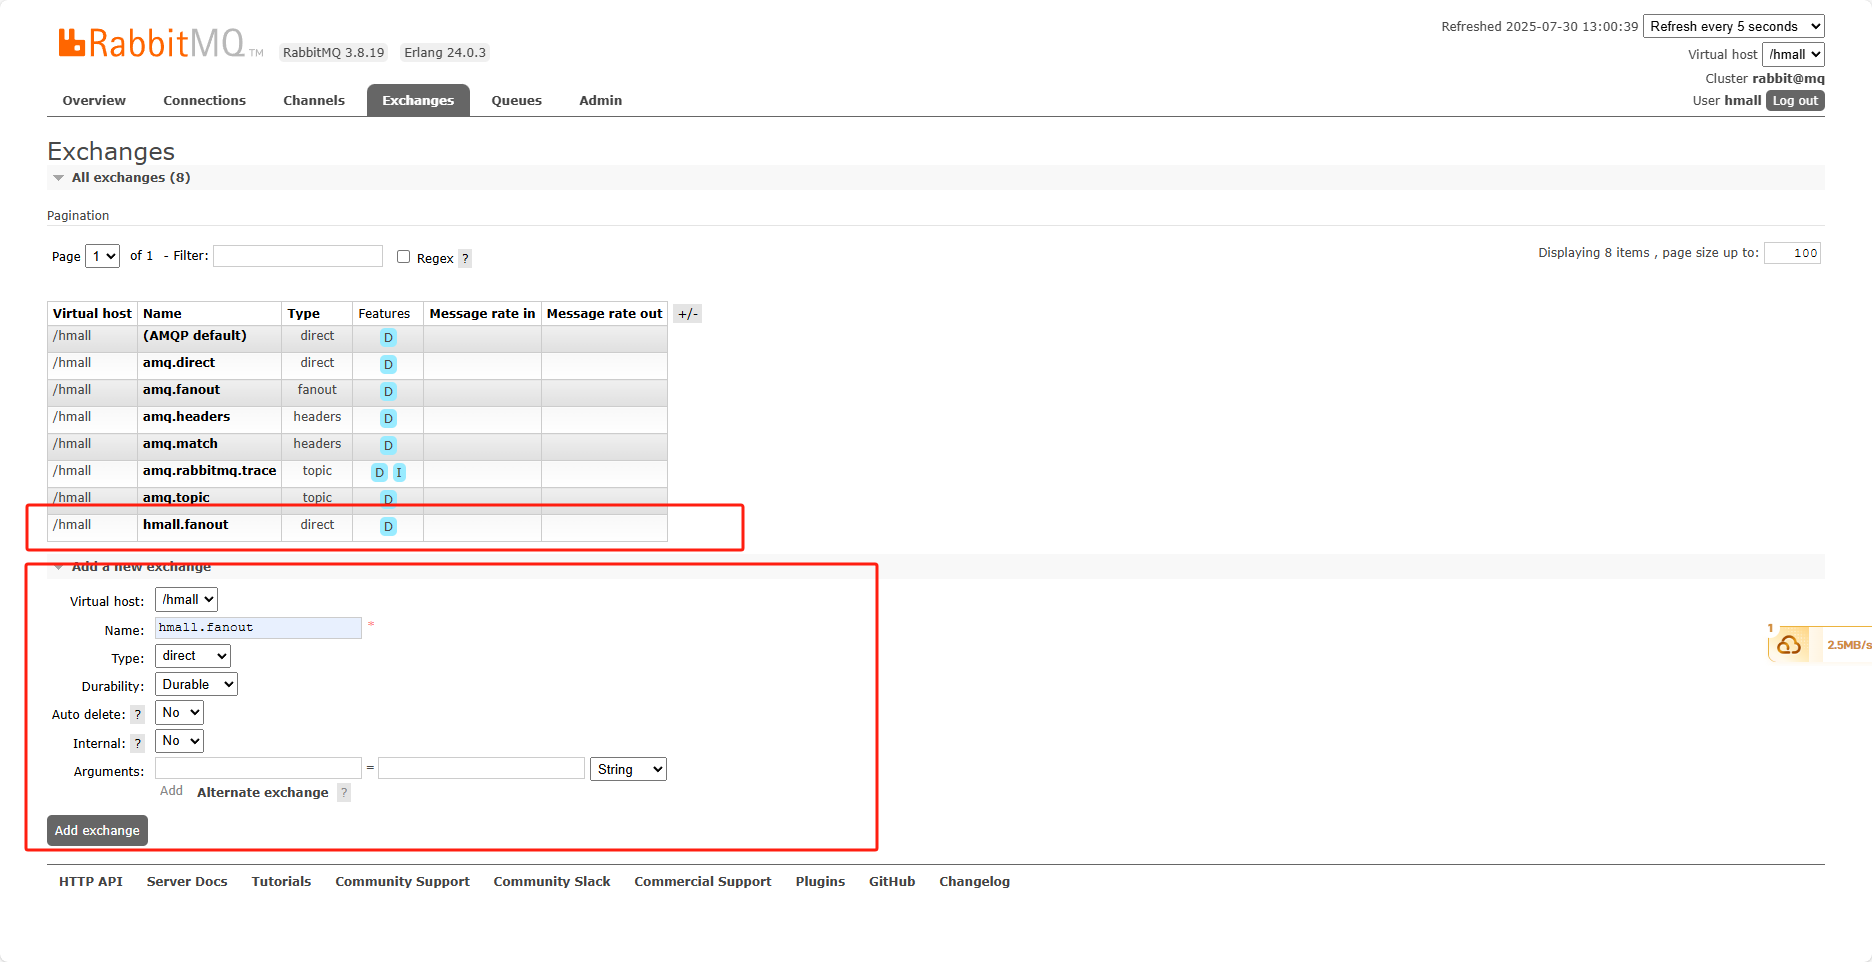
Task: Open the Commercial Support link
Action: pyautogui.click(x=703, y=881)
